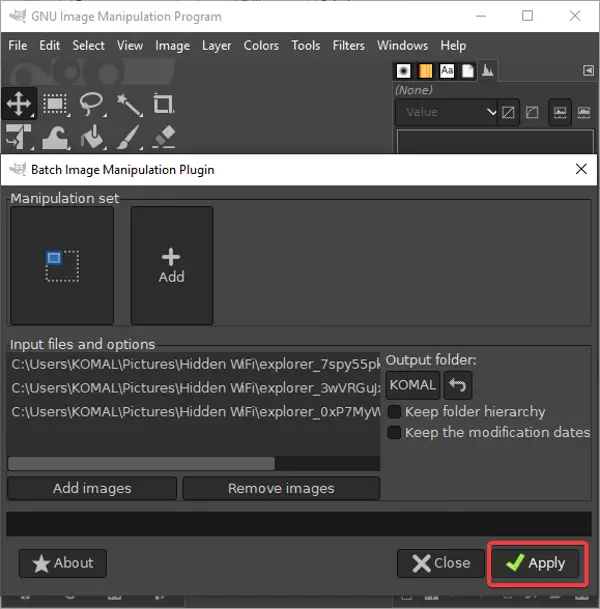Open the Histogram tab
This screenshot has height=609, width=600.
point(488,71)
